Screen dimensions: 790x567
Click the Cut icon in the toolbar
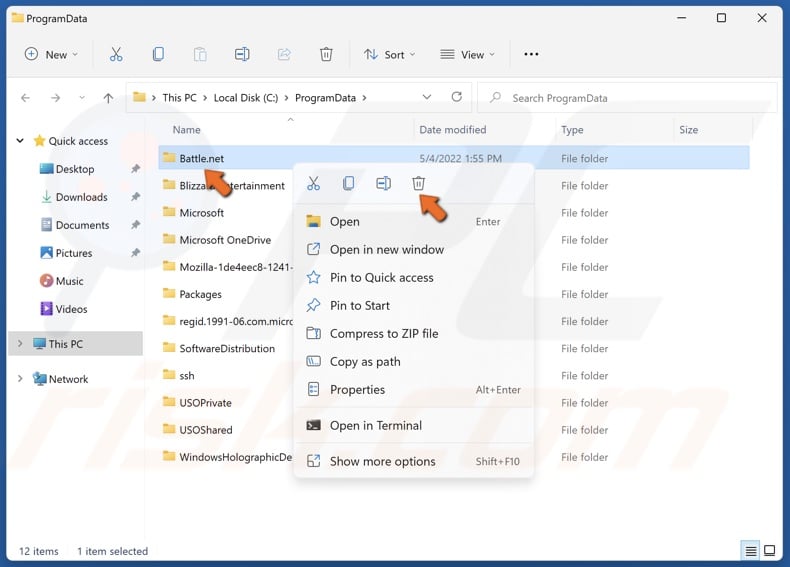tap(116, 54)
